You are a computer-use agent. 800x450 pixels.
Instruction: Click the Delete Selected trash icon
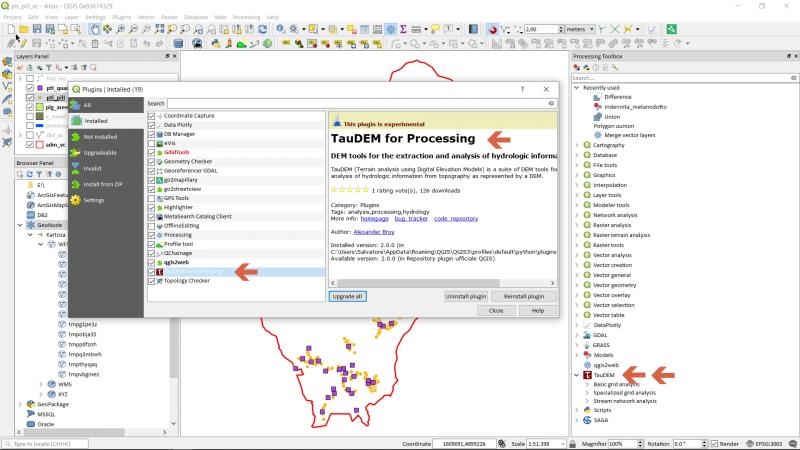coord(95,44)
